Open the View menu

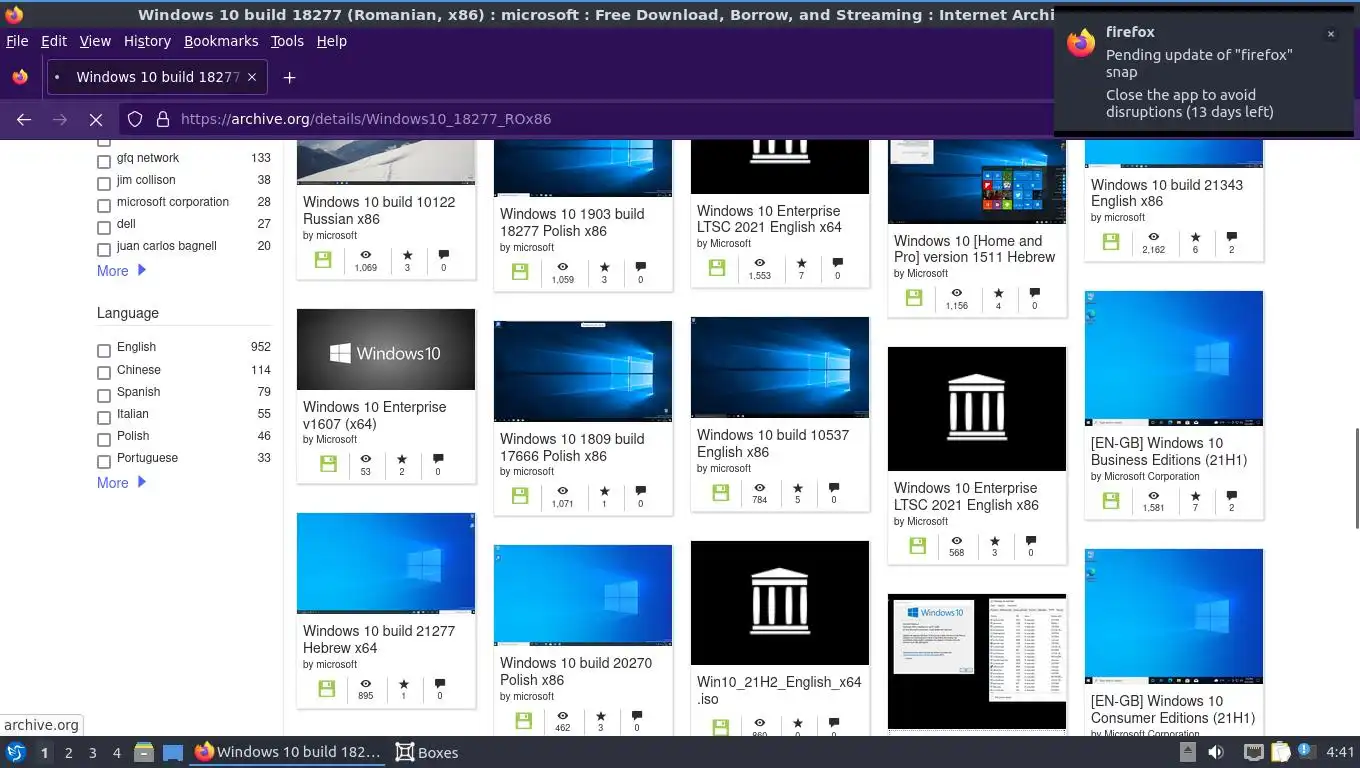[x=95, y=41]
